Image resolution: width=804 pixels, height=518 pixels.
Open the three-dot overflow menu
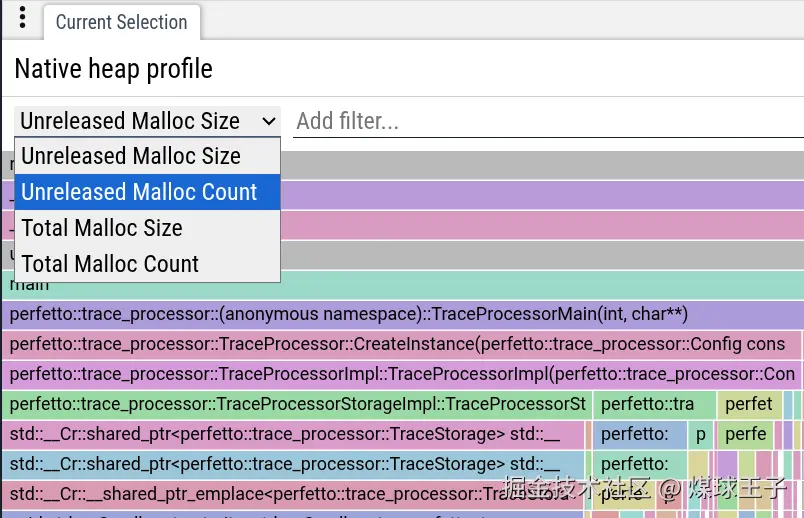22,18
